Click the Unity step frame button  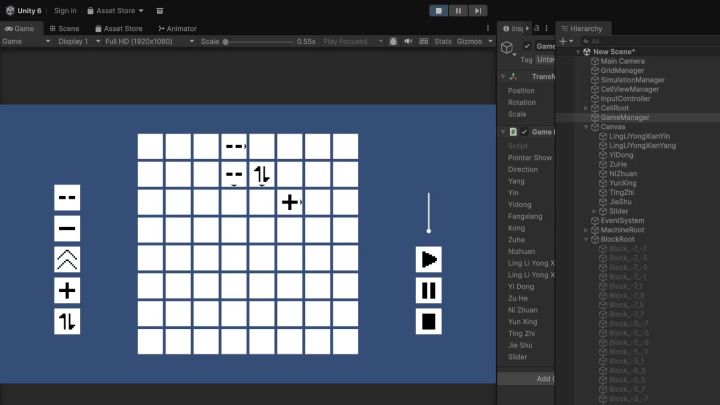tap(478, 11)
